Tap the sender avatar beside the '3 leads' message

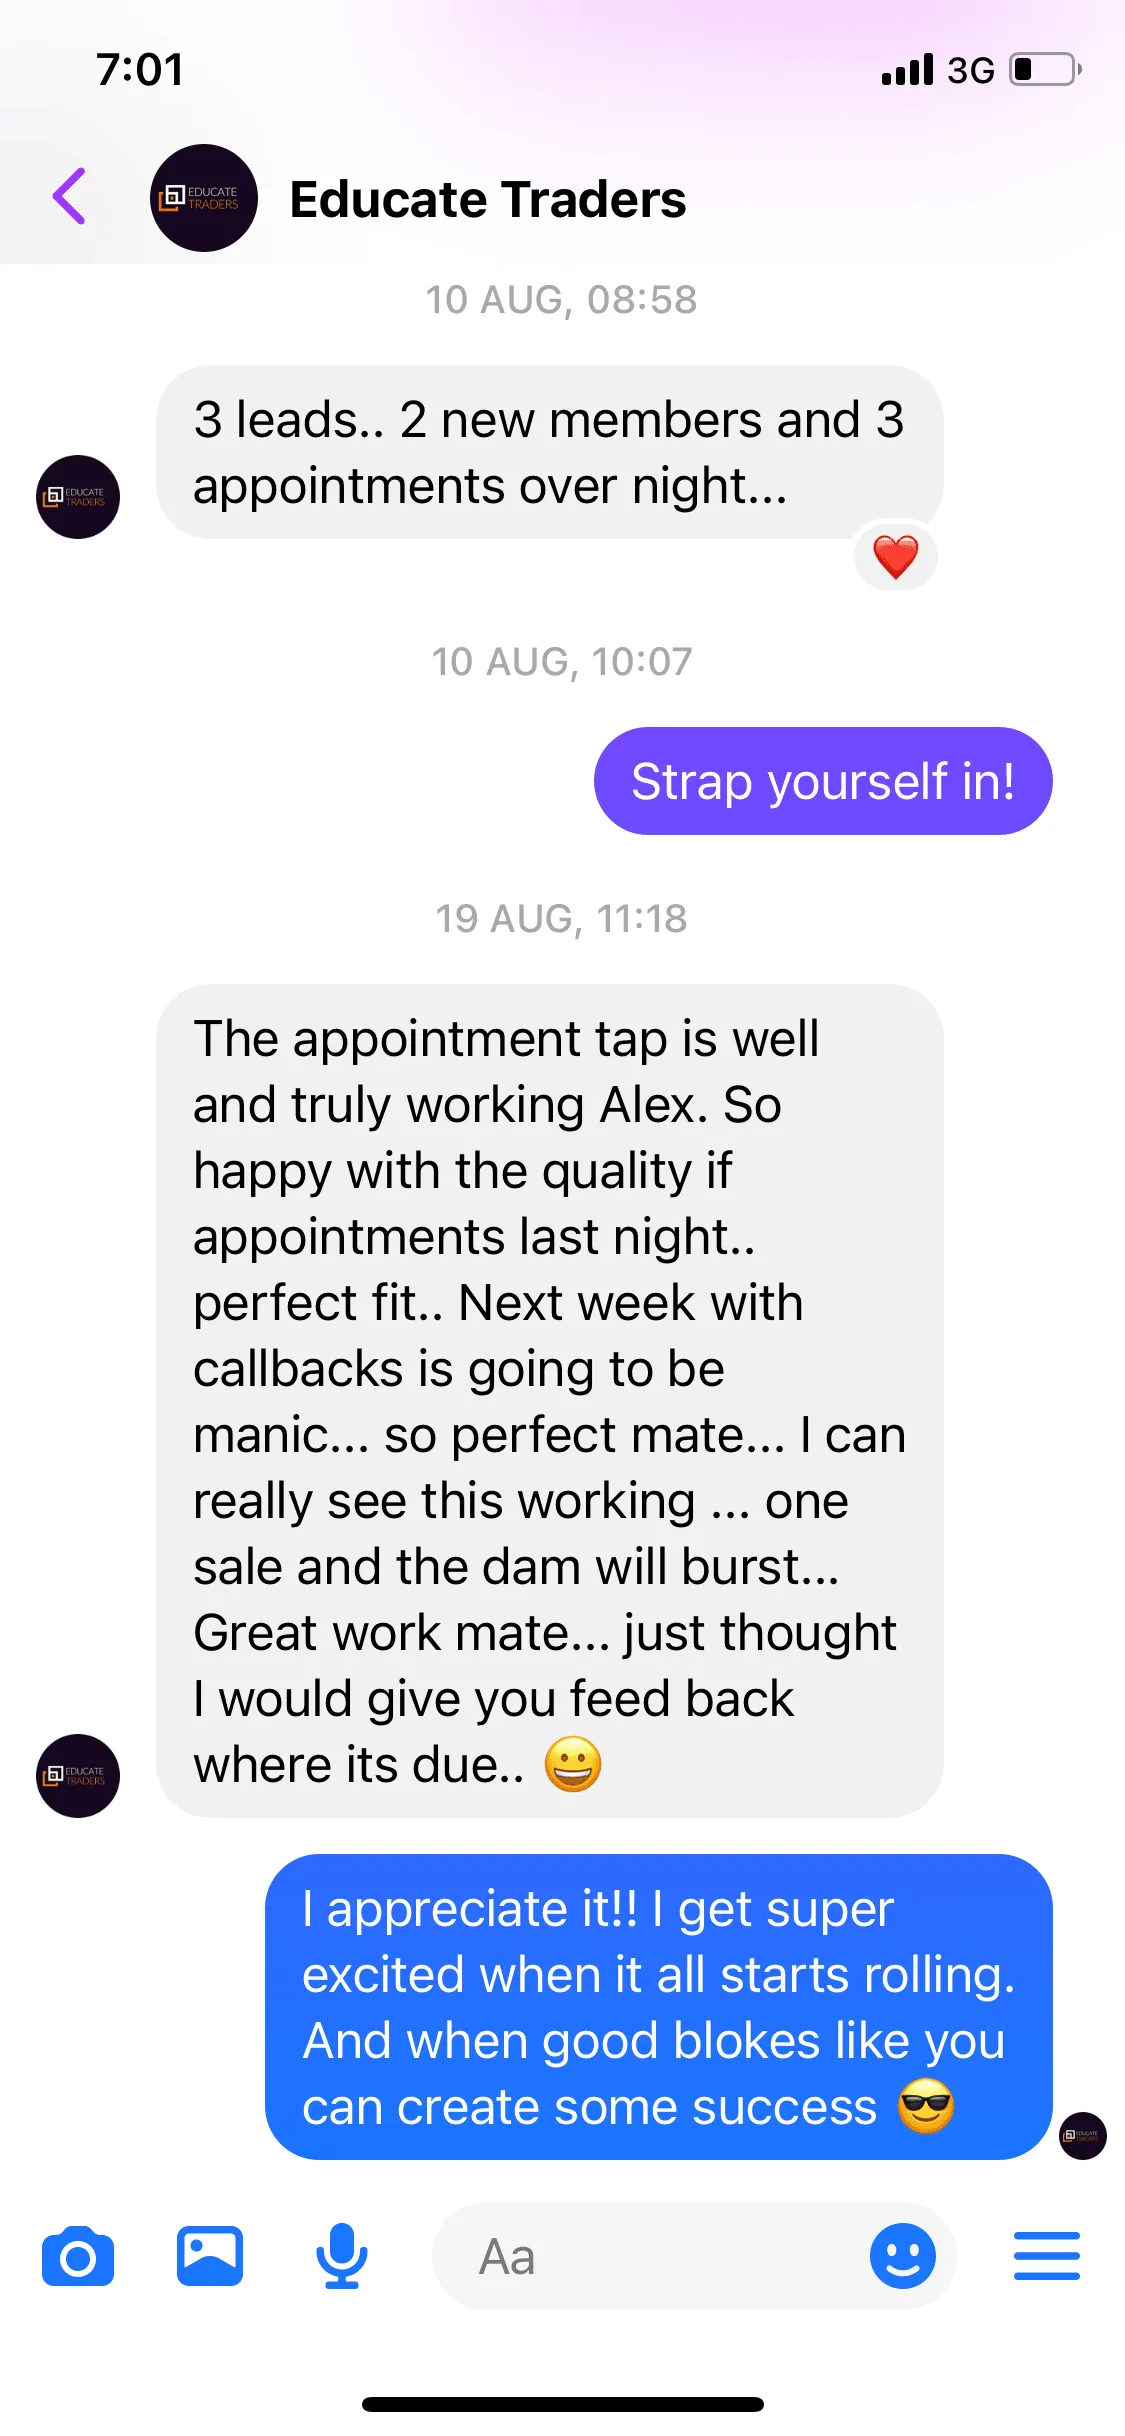click(78, 497)
